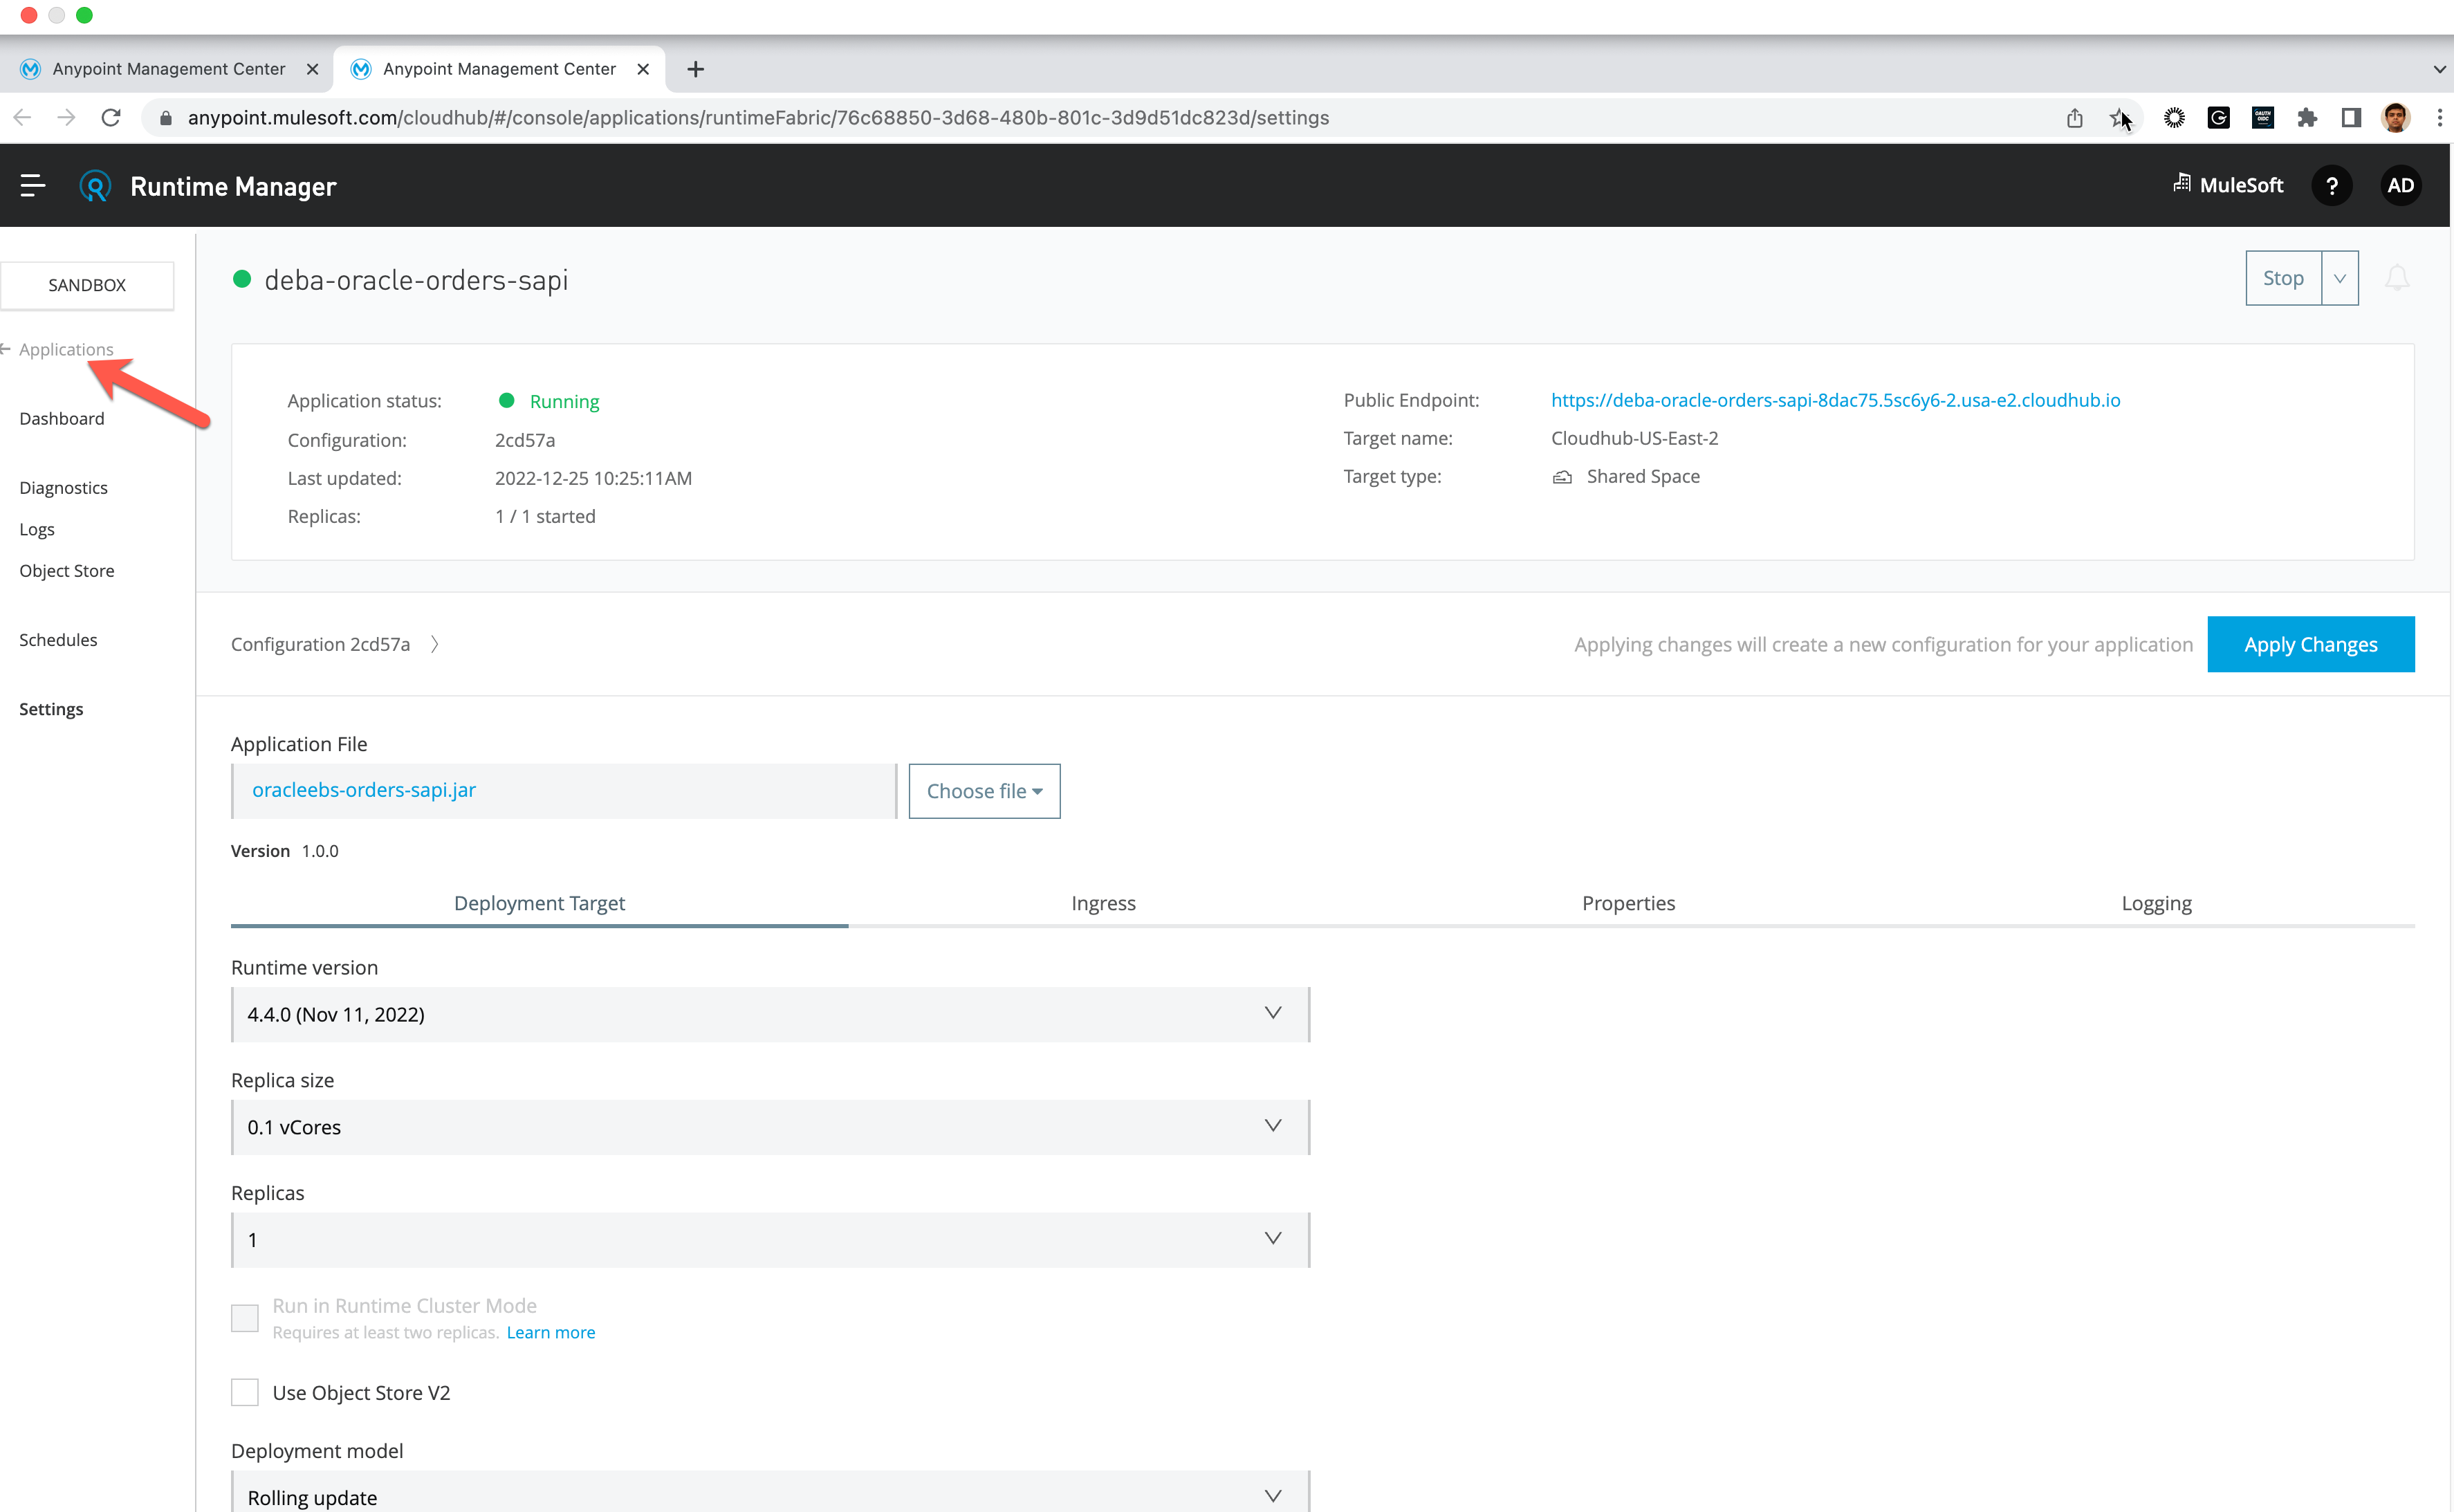Enable Use Object Store V2 checkbox
2454x1512 pixels.
point(245,1393)
